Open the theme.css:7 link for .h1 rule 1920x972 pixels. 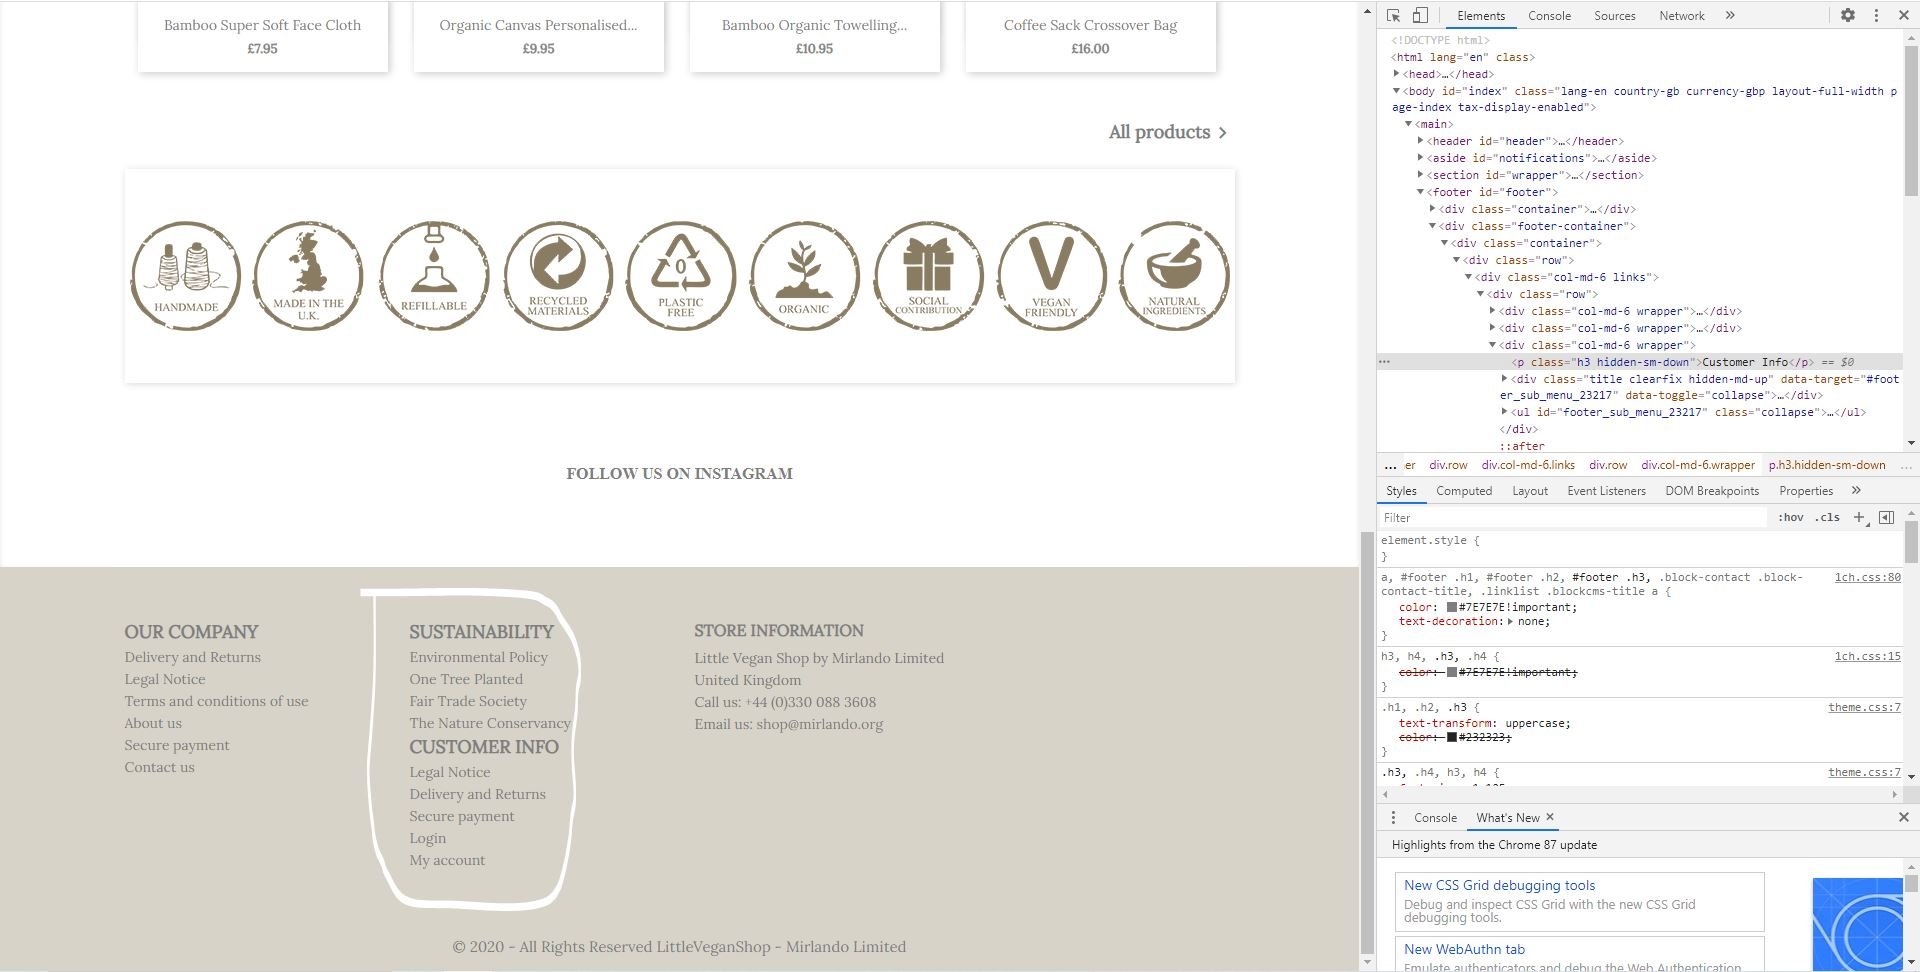pos(1864,707)
